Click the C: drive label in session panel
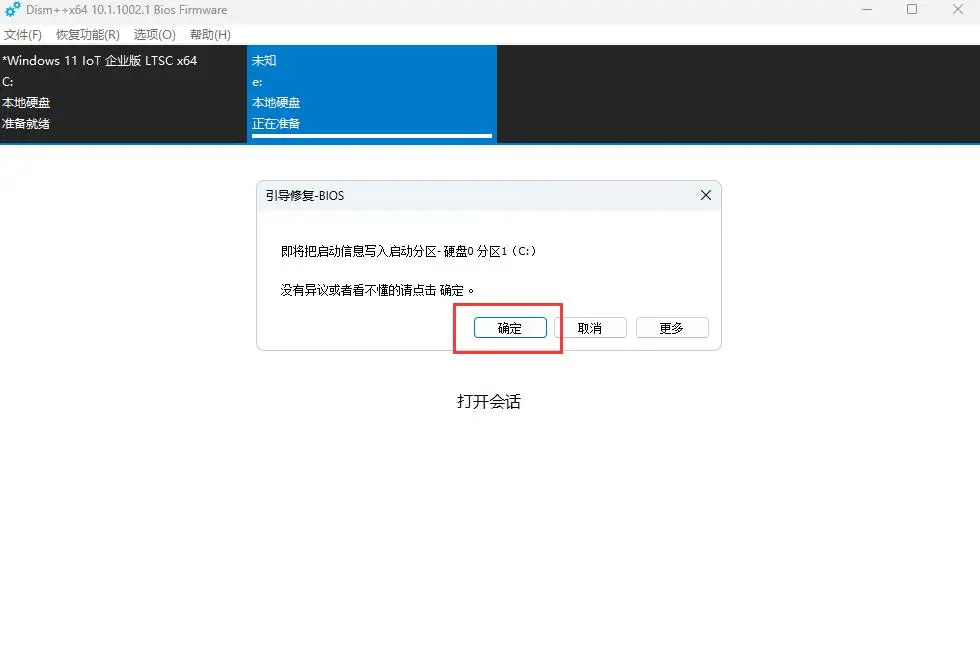This screenshot has width=980, height=656. tap(9, 81)
